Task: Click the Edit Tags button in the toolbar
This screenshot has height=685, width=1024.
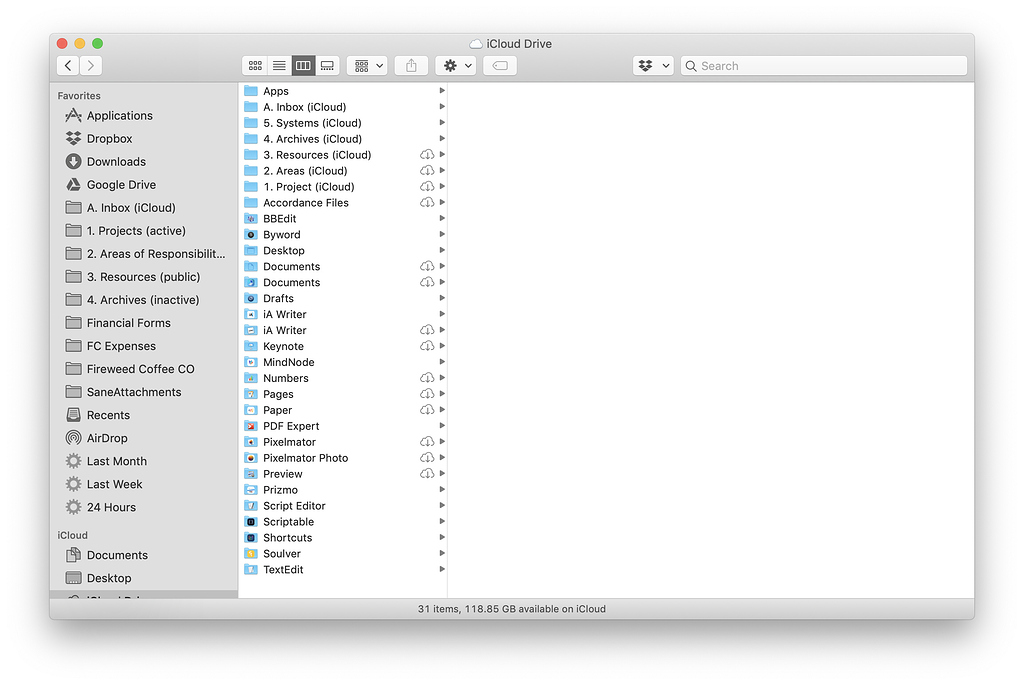Action: tap(499, 65)
